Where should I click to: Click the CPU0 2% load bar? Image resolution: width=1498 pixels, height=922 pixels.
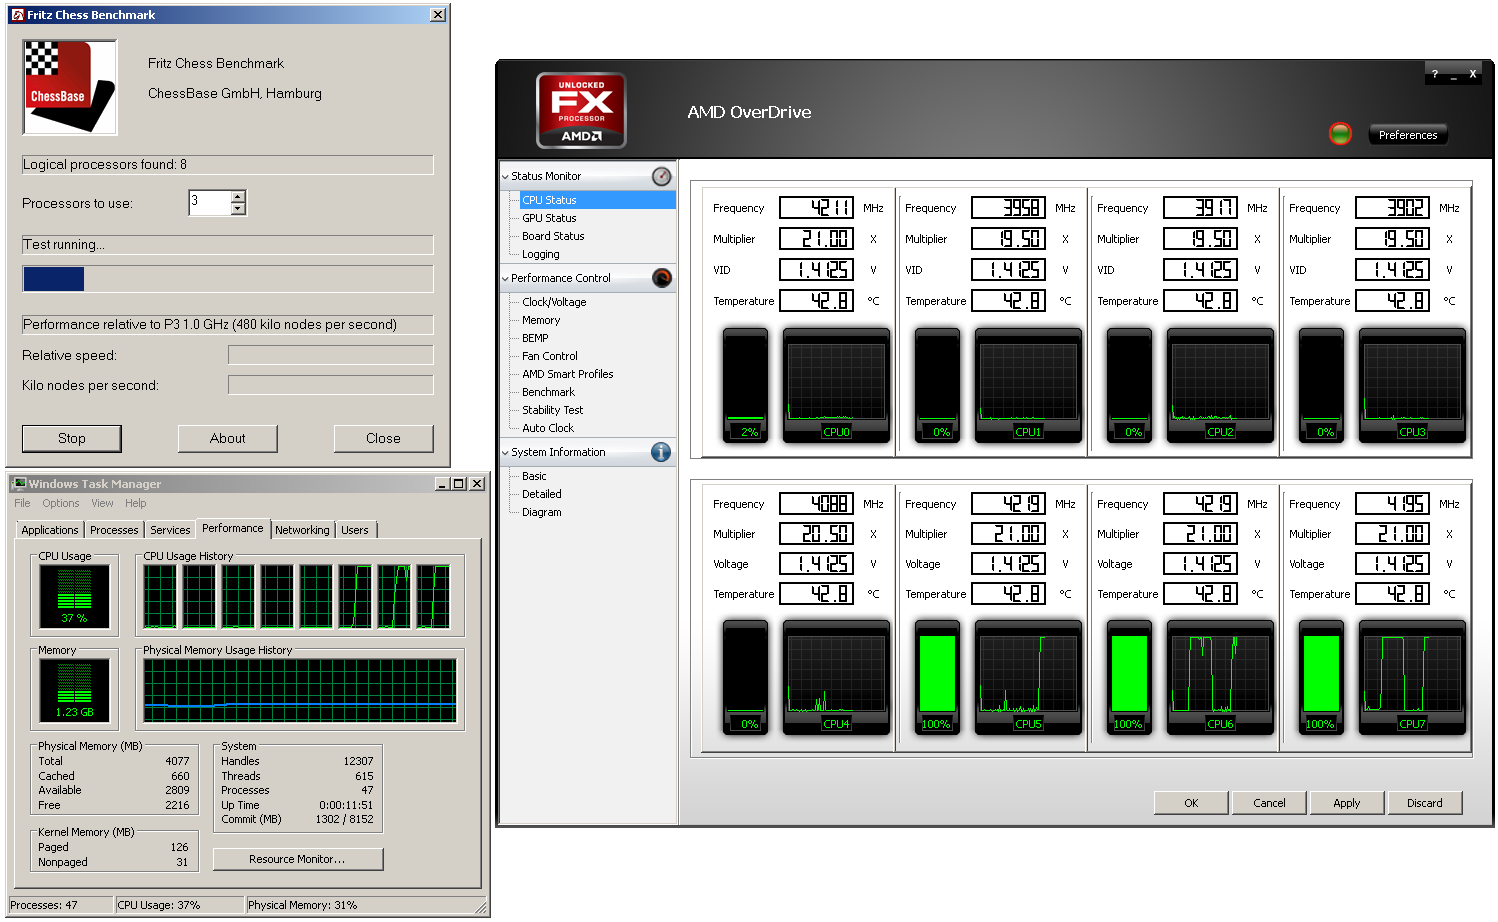tap(745, 385)
